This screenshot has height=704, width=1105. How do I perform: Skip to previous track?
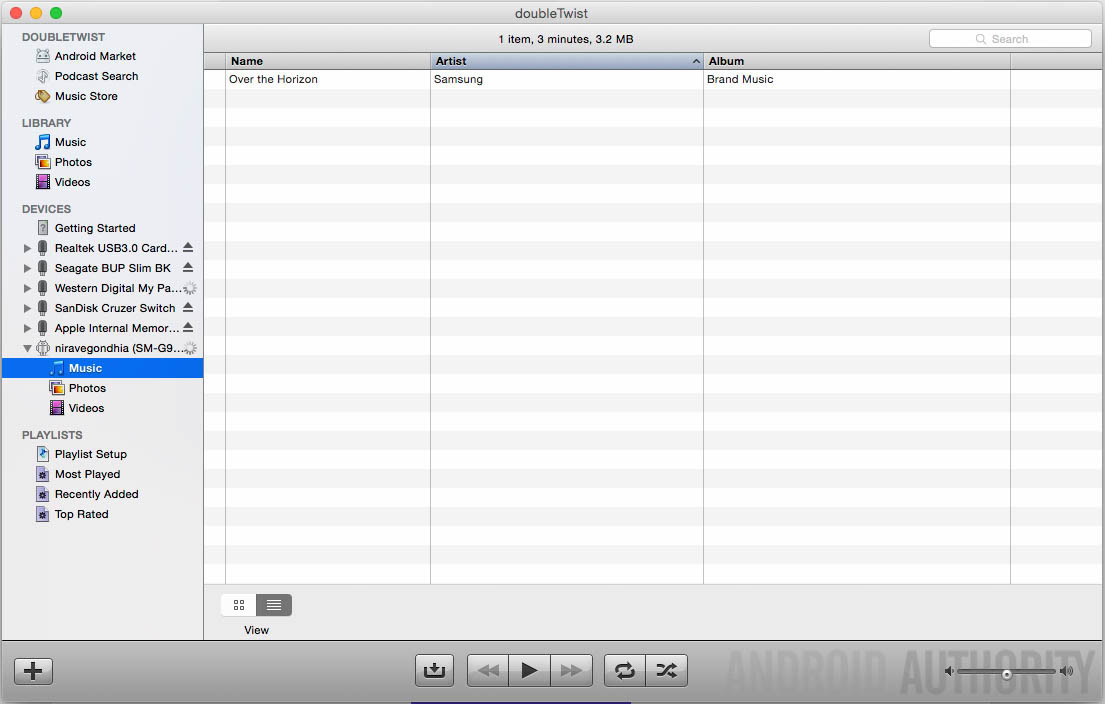point(488,670)
